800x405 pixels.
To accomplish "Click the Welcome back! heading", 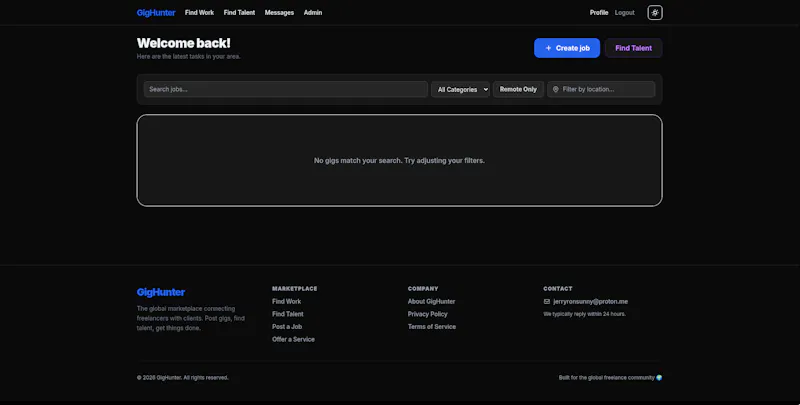I will pyautogui.click(x=184, y=43).
